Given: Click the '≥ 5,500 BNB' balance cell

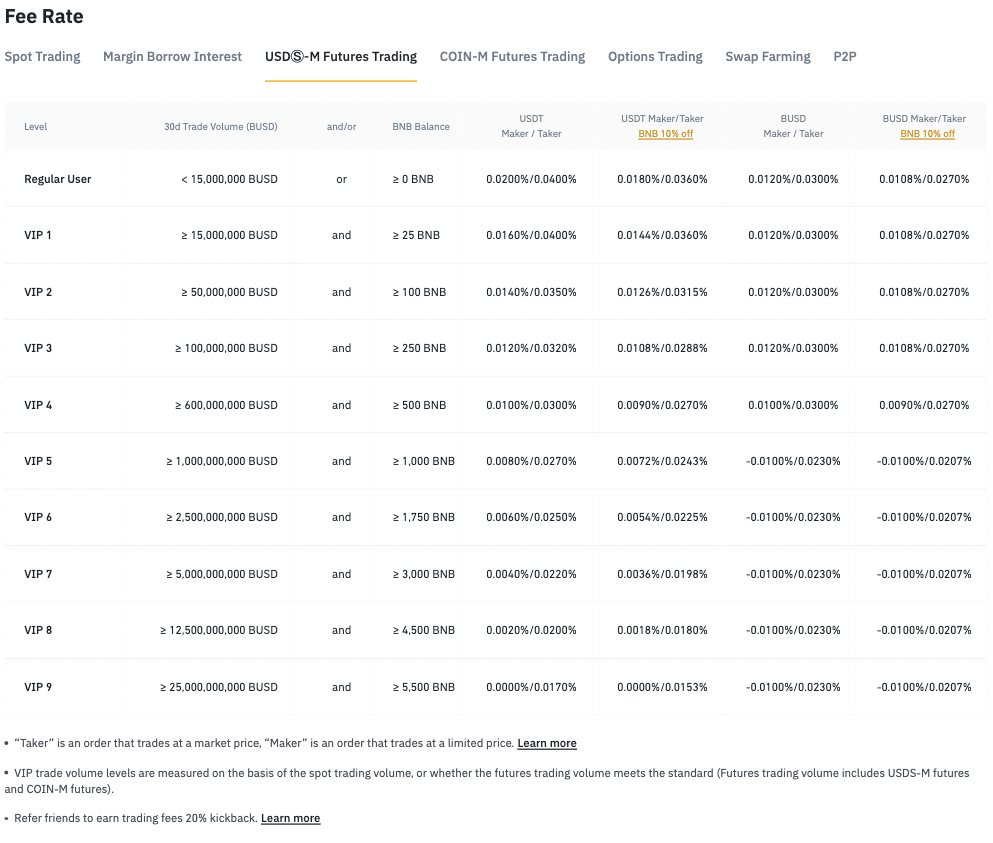Looking at the screenshot, I should coord(424,687).
